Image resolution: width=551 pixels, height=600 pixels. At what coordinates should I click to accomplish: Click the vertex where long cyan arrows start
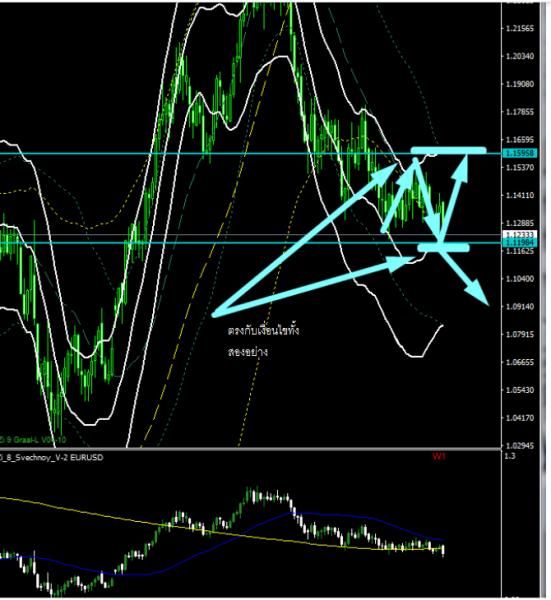(214, 315)
